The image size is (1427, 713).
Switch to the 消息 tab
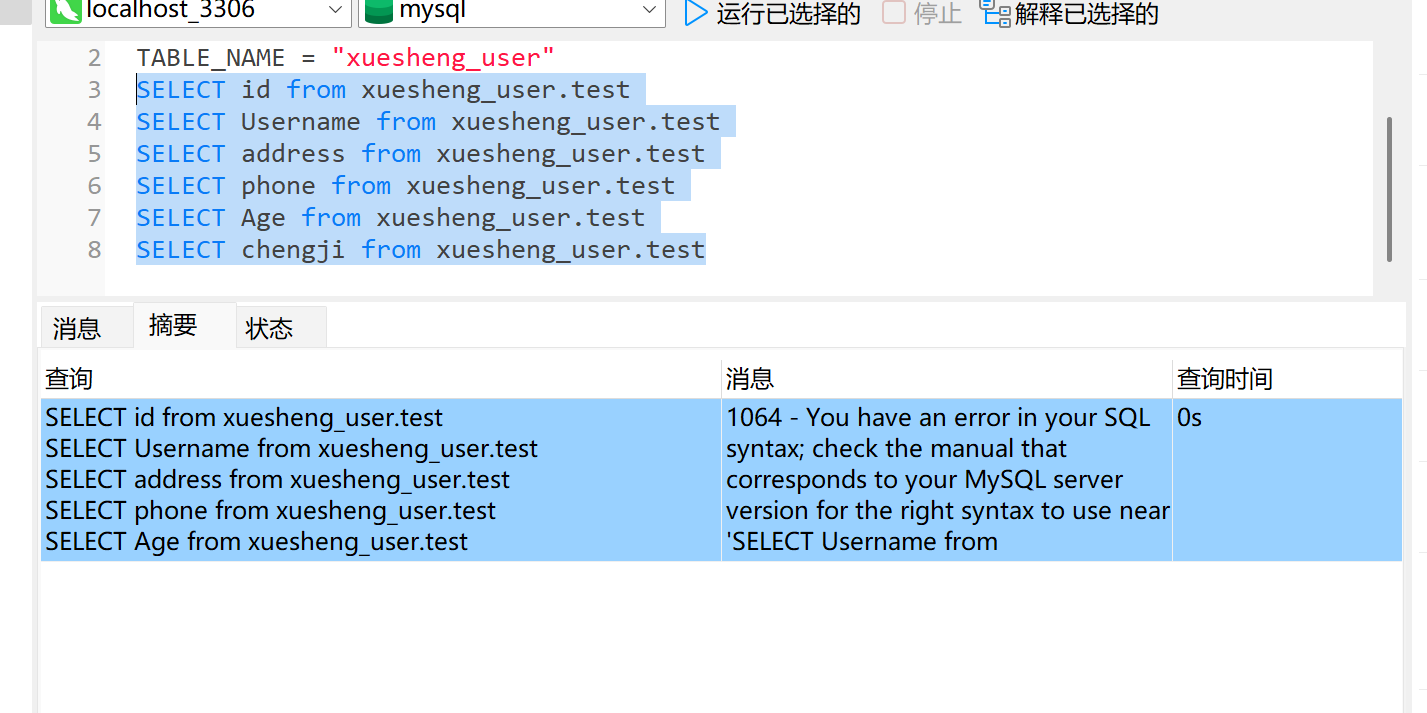tap(77, 328)
